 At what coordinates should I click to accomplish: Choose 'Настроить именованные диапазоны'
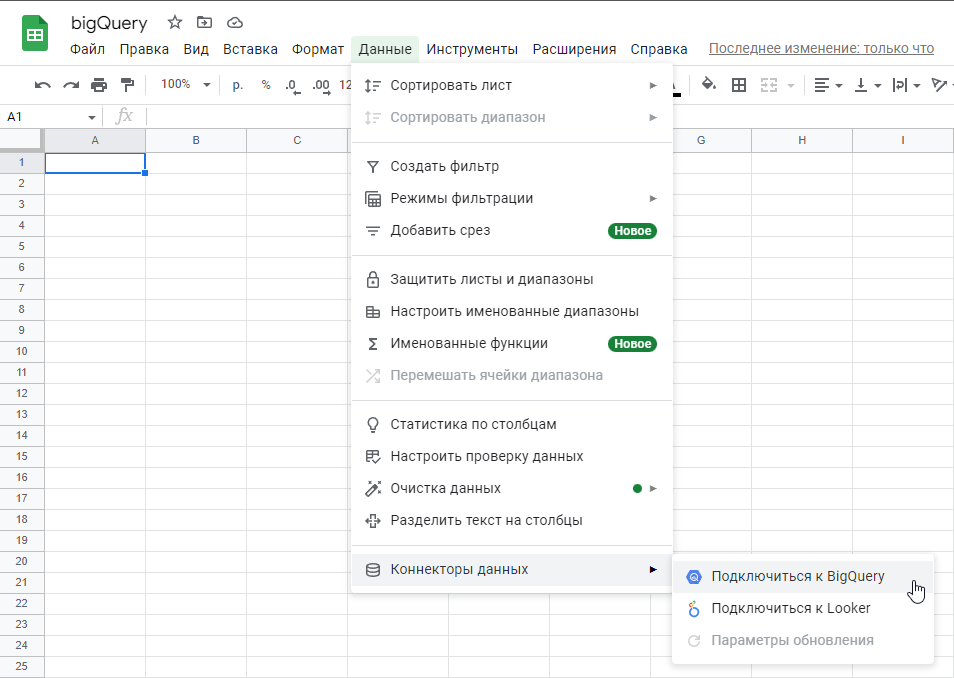[512, 312]
